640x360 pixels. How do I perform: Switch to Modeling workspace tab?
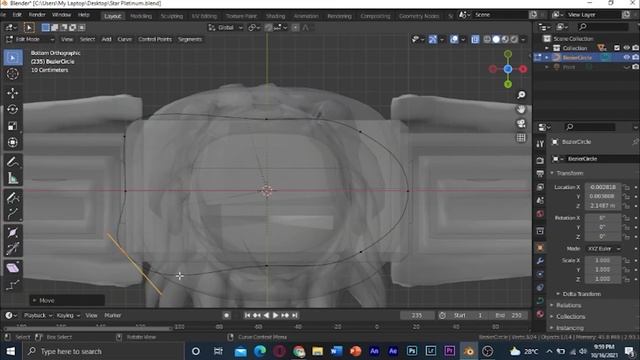141,16
